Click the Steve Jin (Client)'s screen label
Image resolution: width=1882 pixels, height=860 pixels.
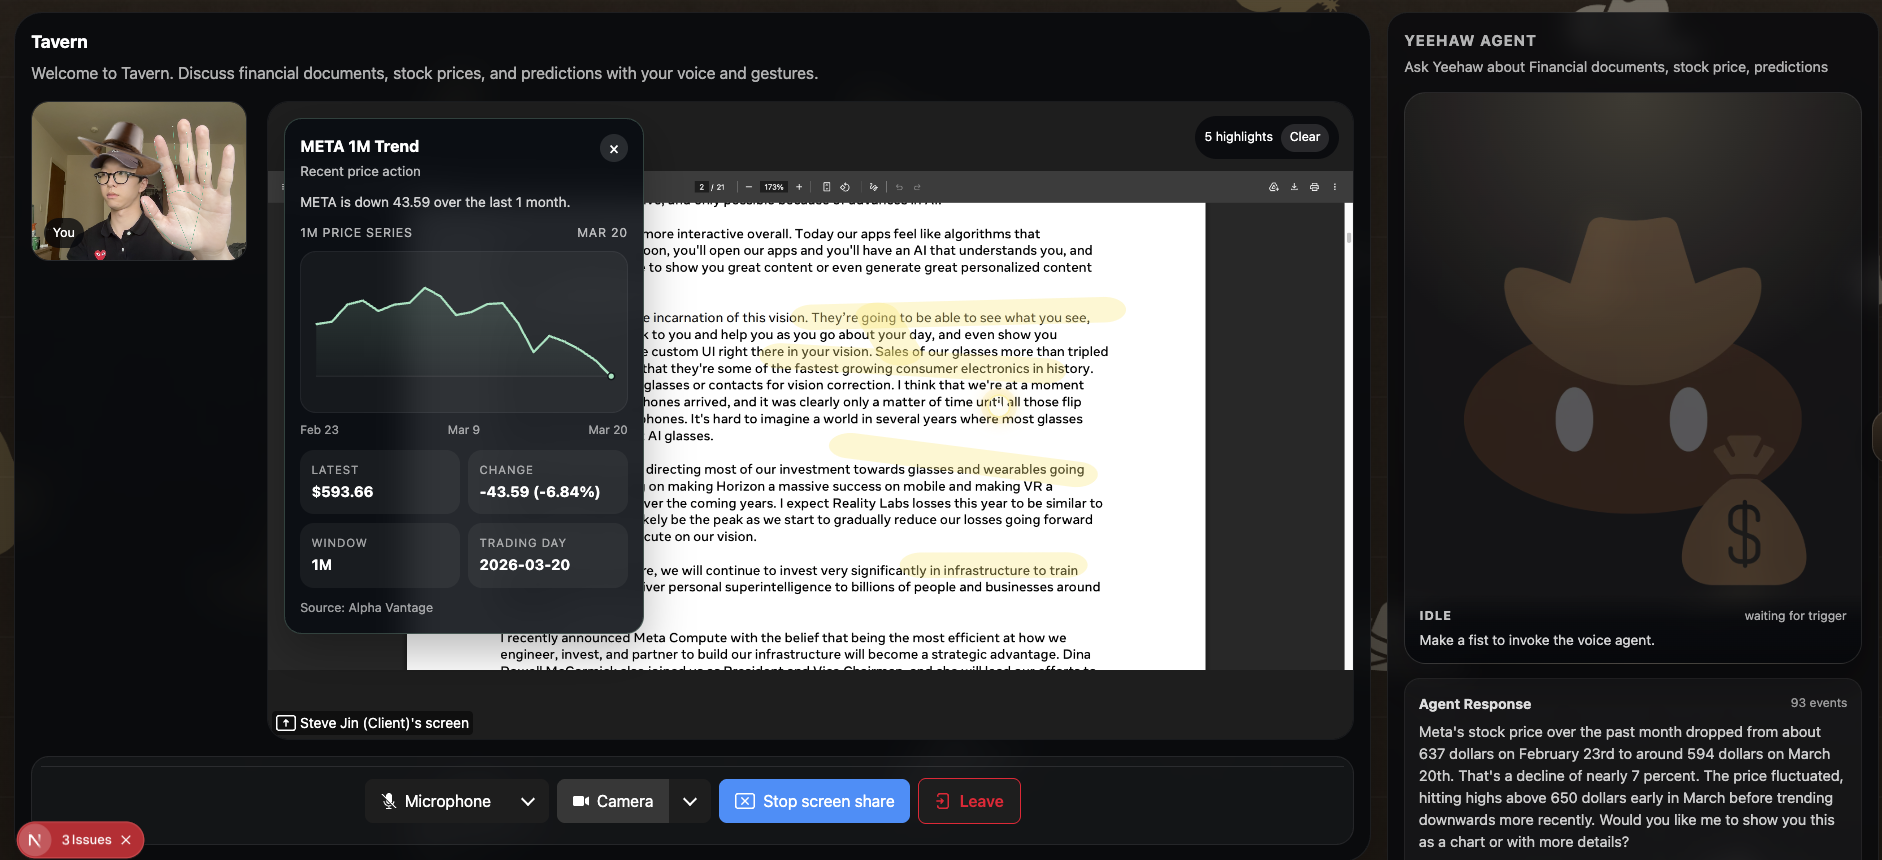tap(384, 723)
